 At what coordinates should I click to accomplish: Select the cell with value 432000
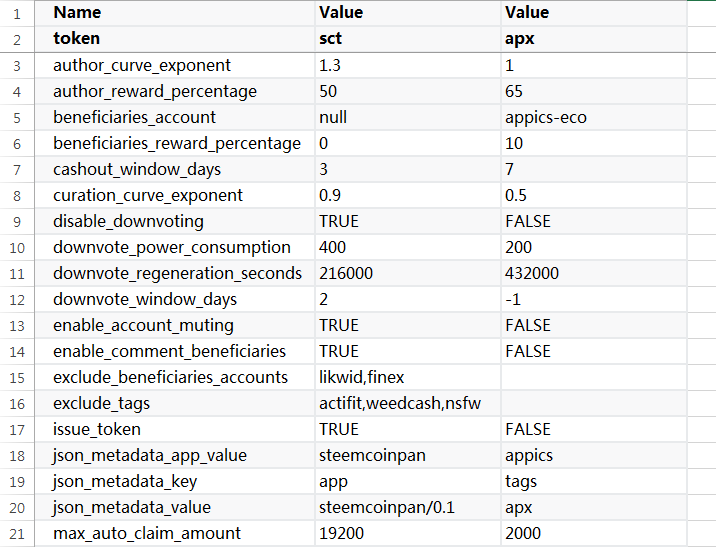pos(533,273)
